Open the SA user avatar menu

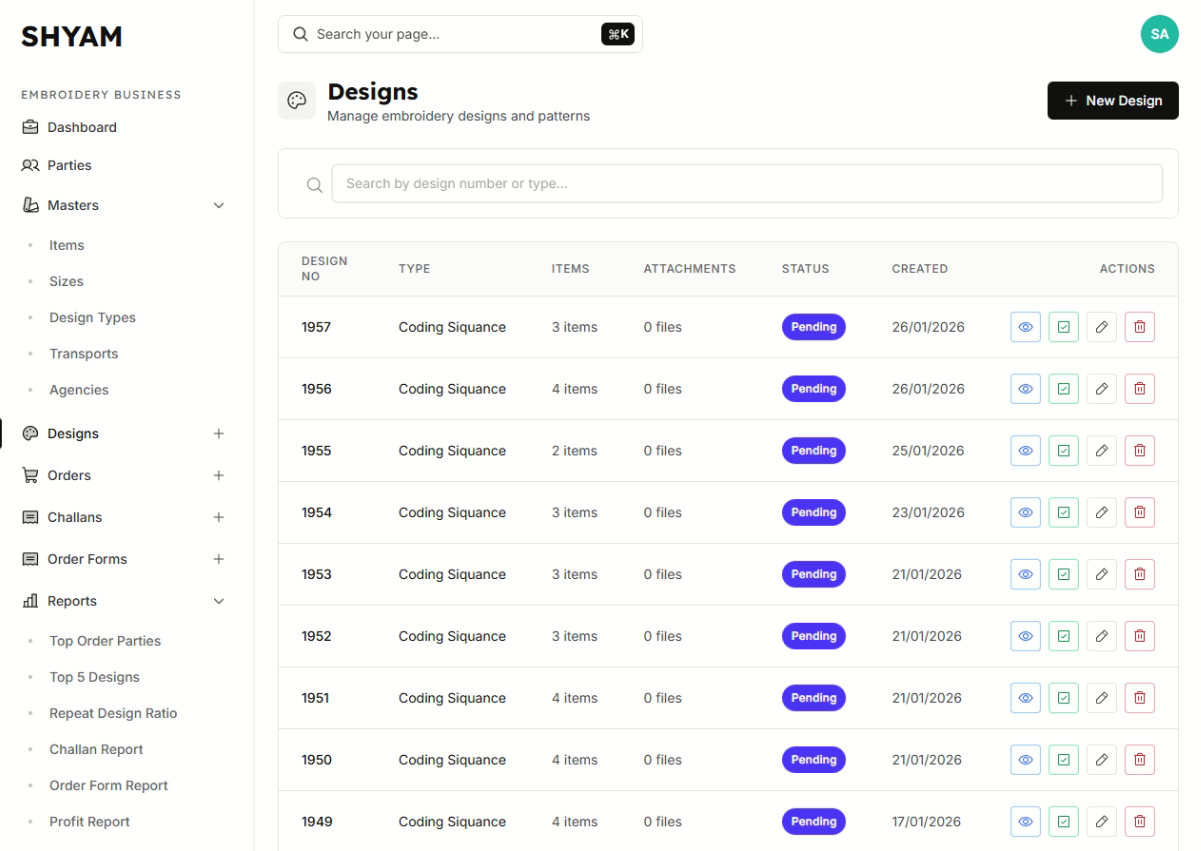coord(1159,34)
